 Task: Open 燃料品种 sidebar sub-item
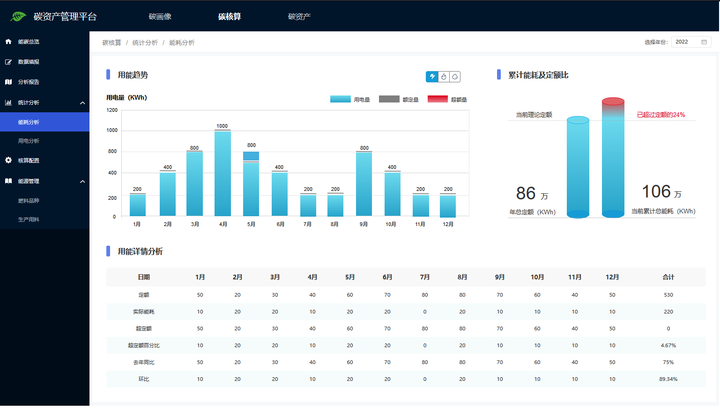tap(28, 201)
